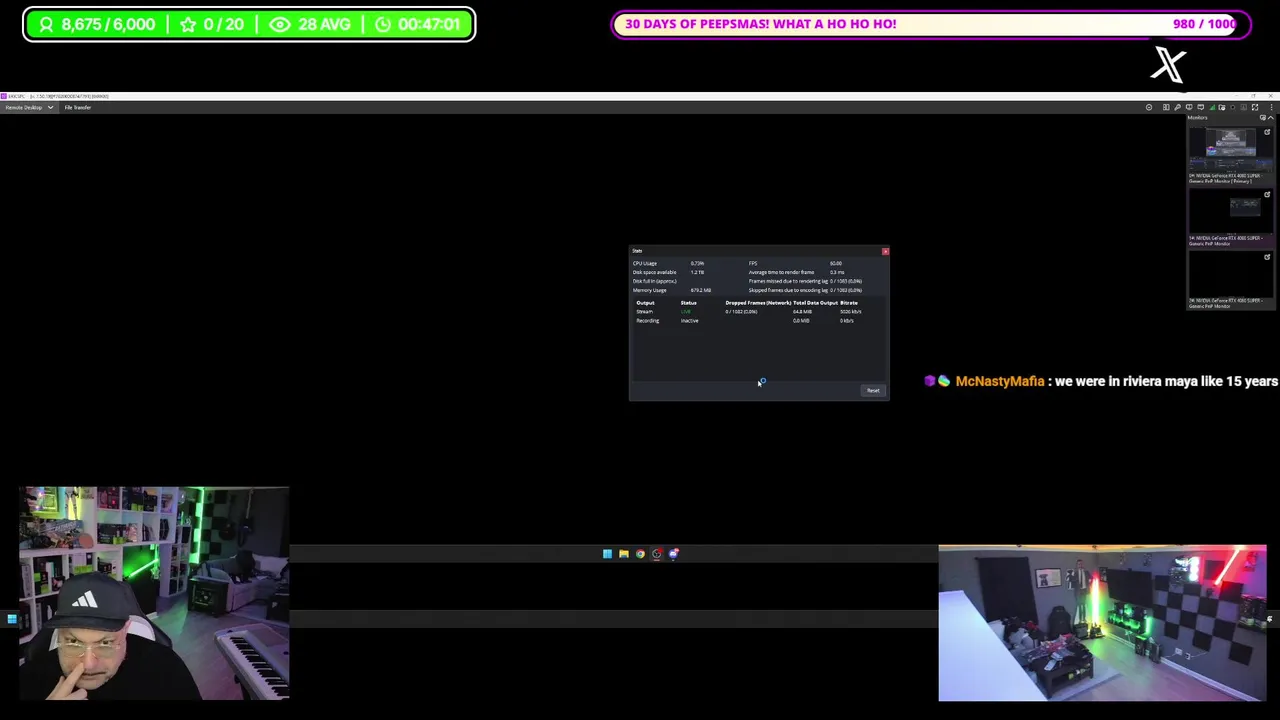Open File Explorer from remote taskbar
This screenshot has width=1280, height=720.
point(623,554)
